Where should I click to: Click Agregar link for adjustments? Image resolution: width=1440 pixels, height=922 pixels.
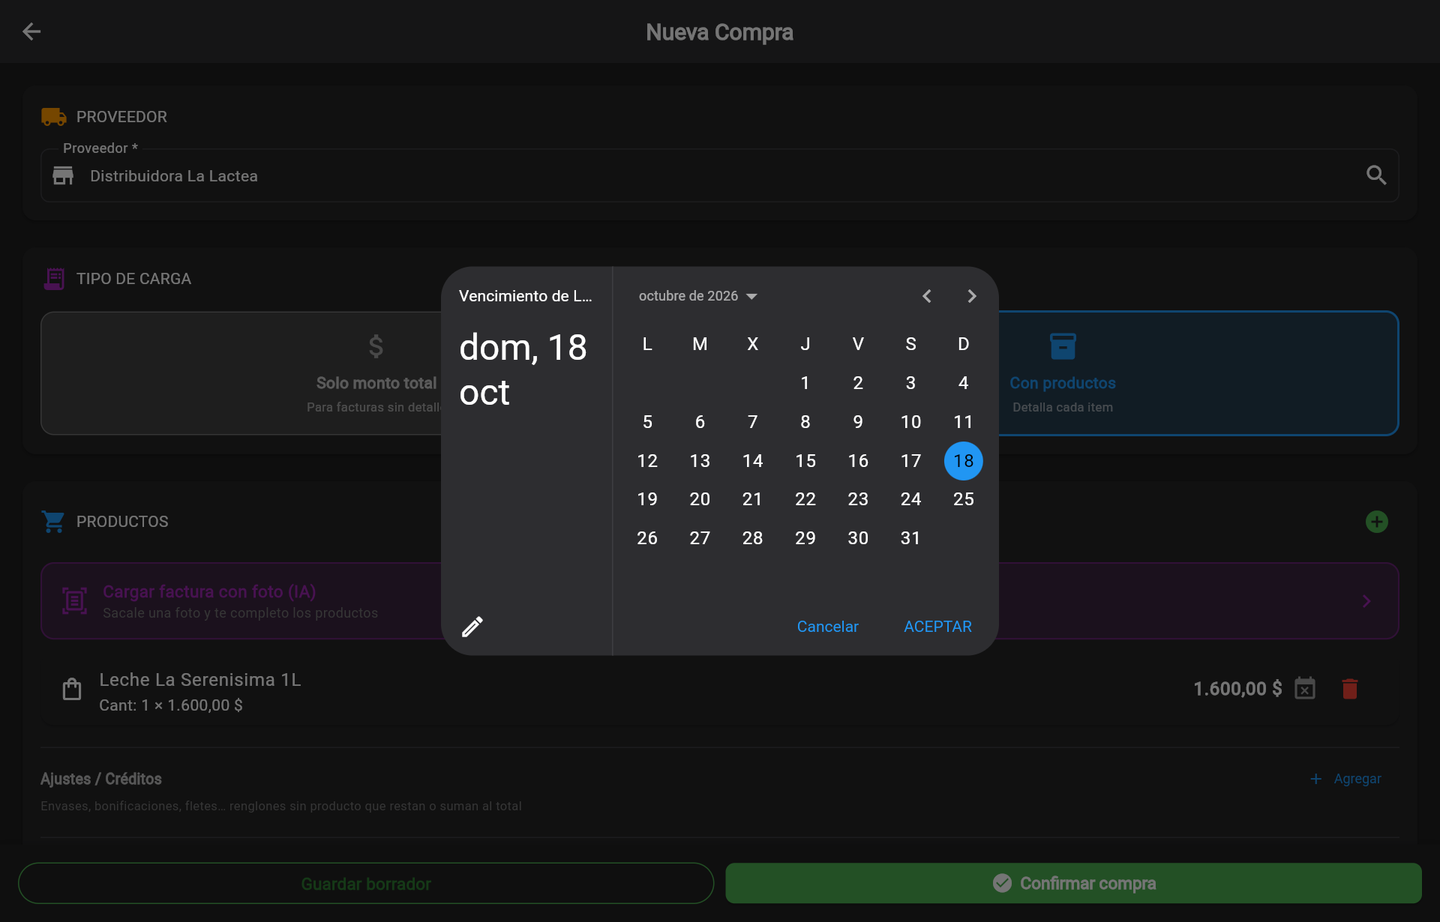(x=1346, y=779)
